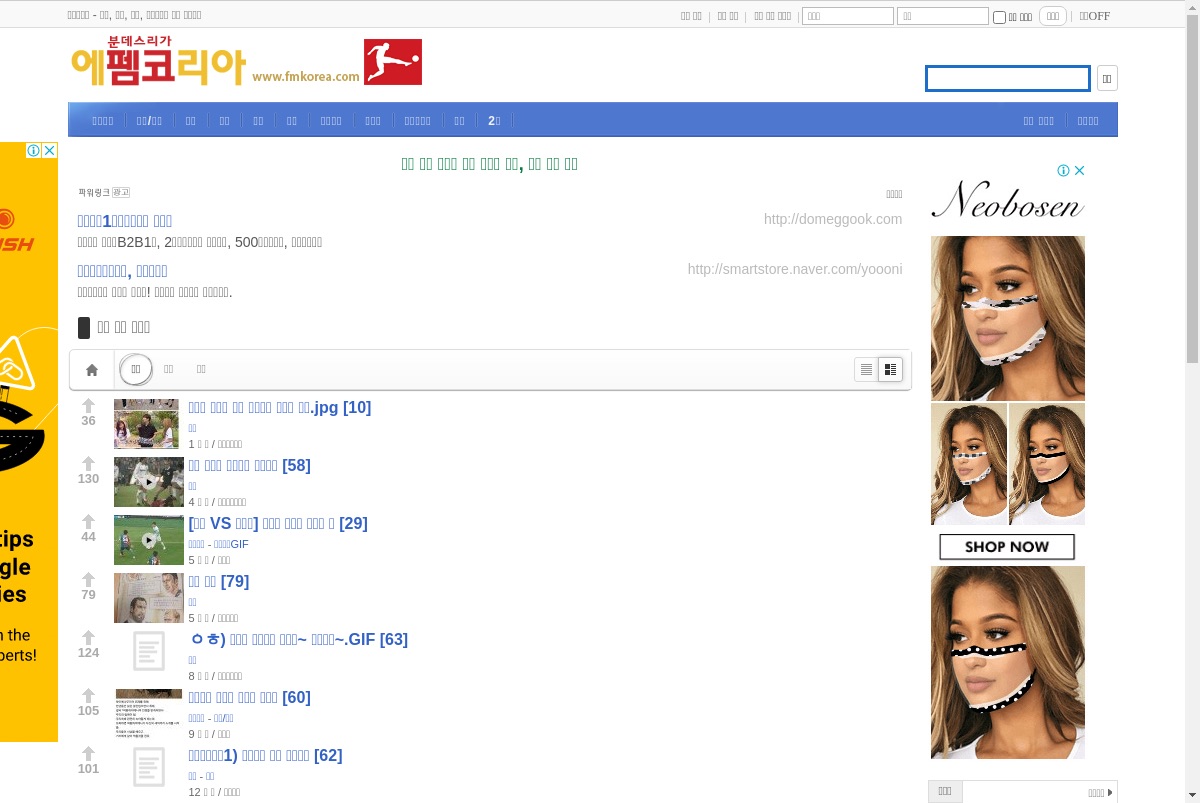Viewport: 1200px width, 803px height.
Task: Upvote the post with 44 votes
Action: click(x=88, y=521)
